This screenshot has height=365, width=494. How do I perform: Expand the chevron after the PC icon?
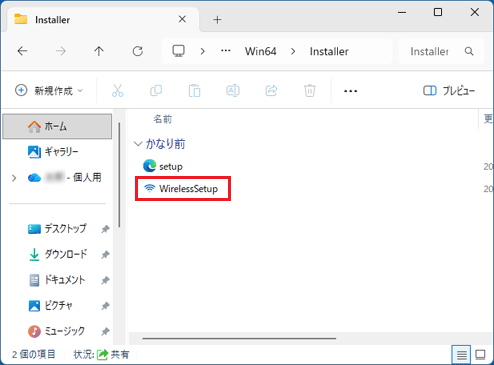click(202, 51)
